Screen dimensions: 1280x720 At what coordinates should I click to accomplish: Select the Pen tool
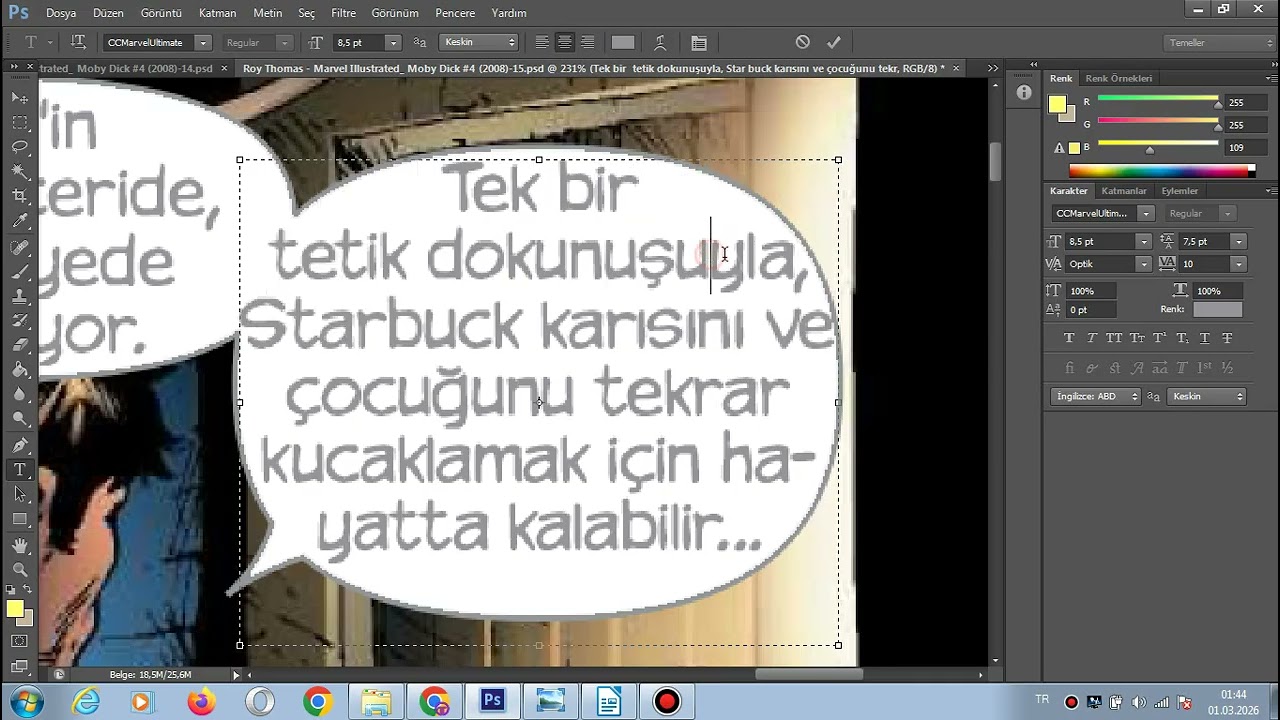(19, 445)
